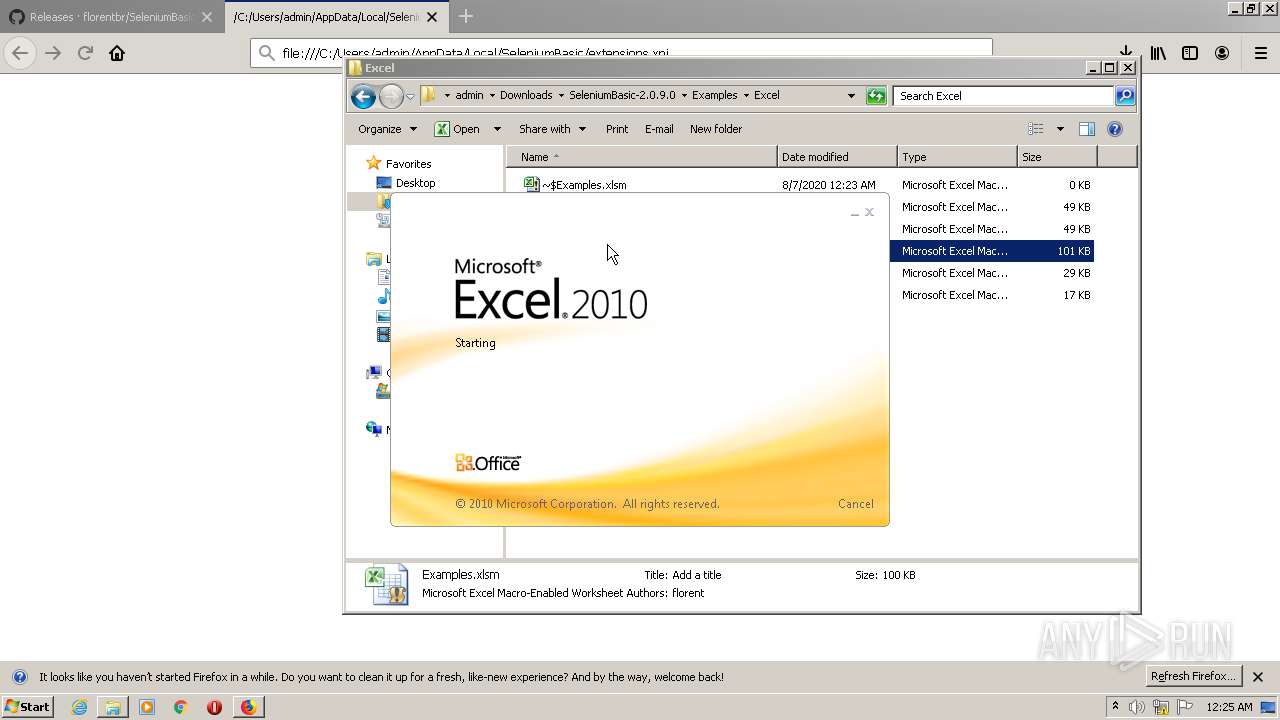
Task: Click Add a title in details pane
Action: pos(696,575)
